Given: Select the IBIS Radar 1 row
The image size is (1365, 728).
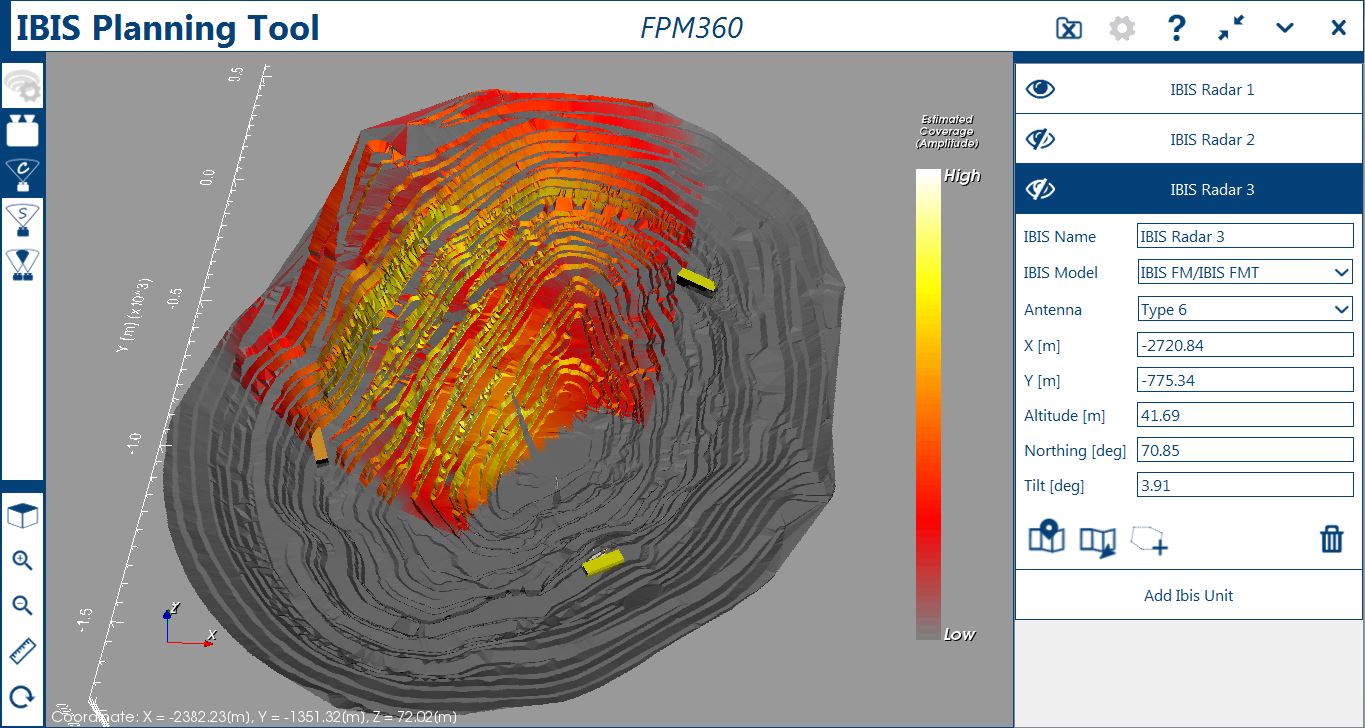Looking at the screenshot, I should point(1189,89).
